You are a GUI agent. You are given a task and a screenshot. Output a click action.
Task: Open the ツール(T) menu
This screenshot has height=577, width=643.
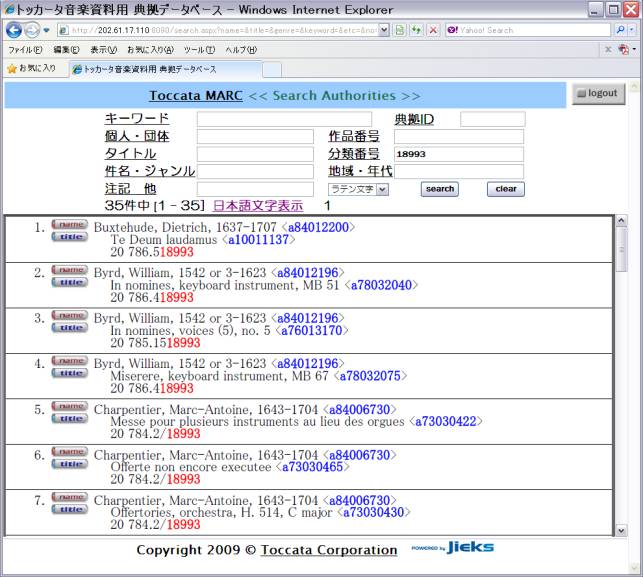pos(199,50)
